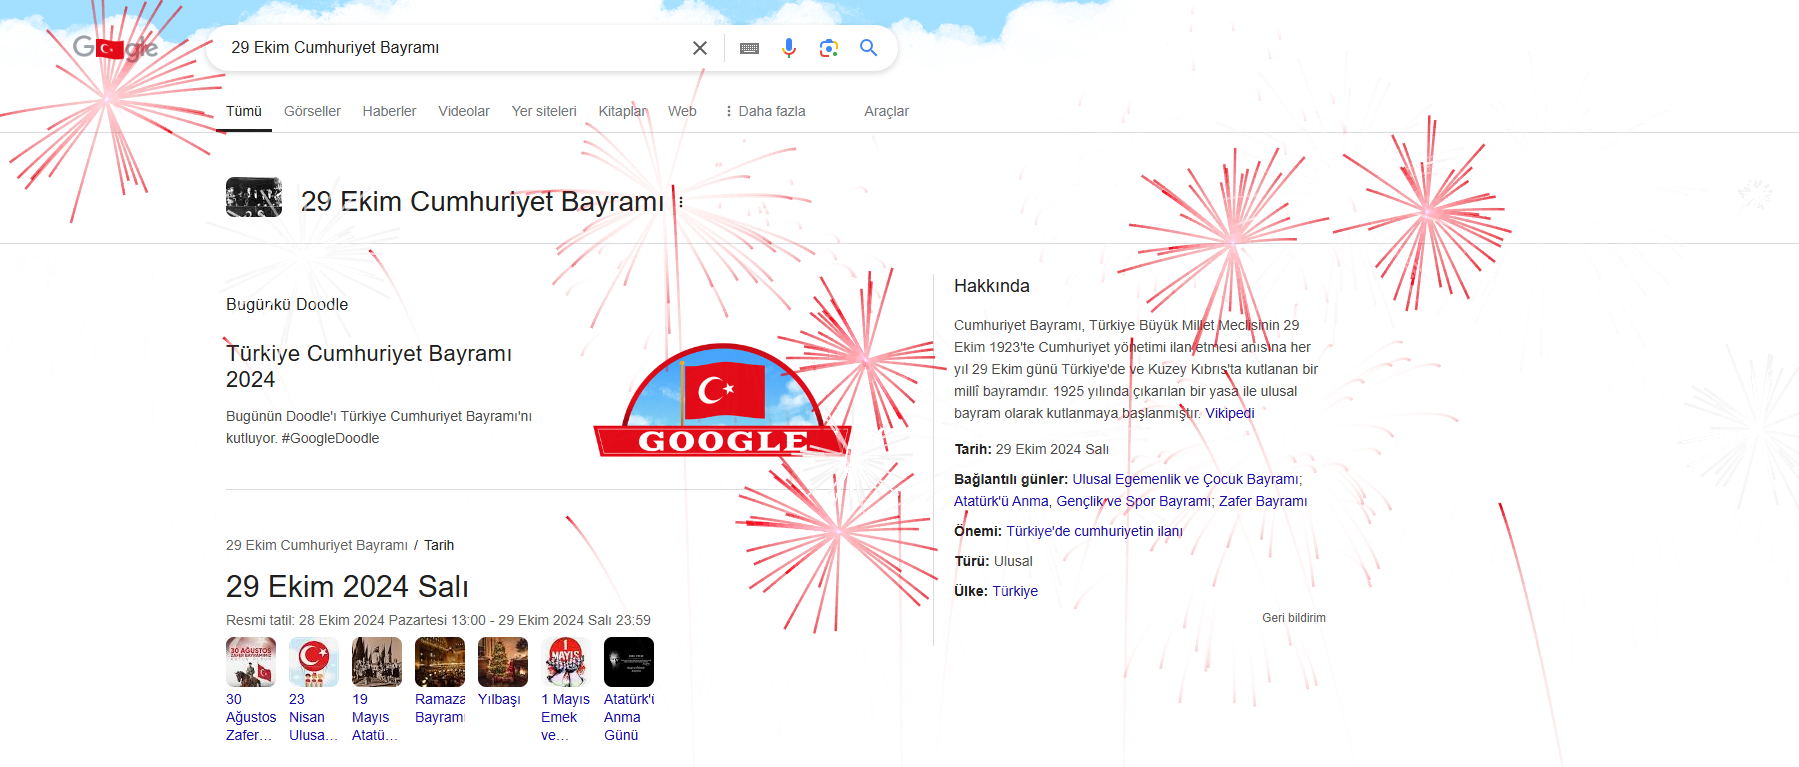This screenshot has height=767, width=1799.
Task: Click the magnifying glass search button
Action: (868, 48)
